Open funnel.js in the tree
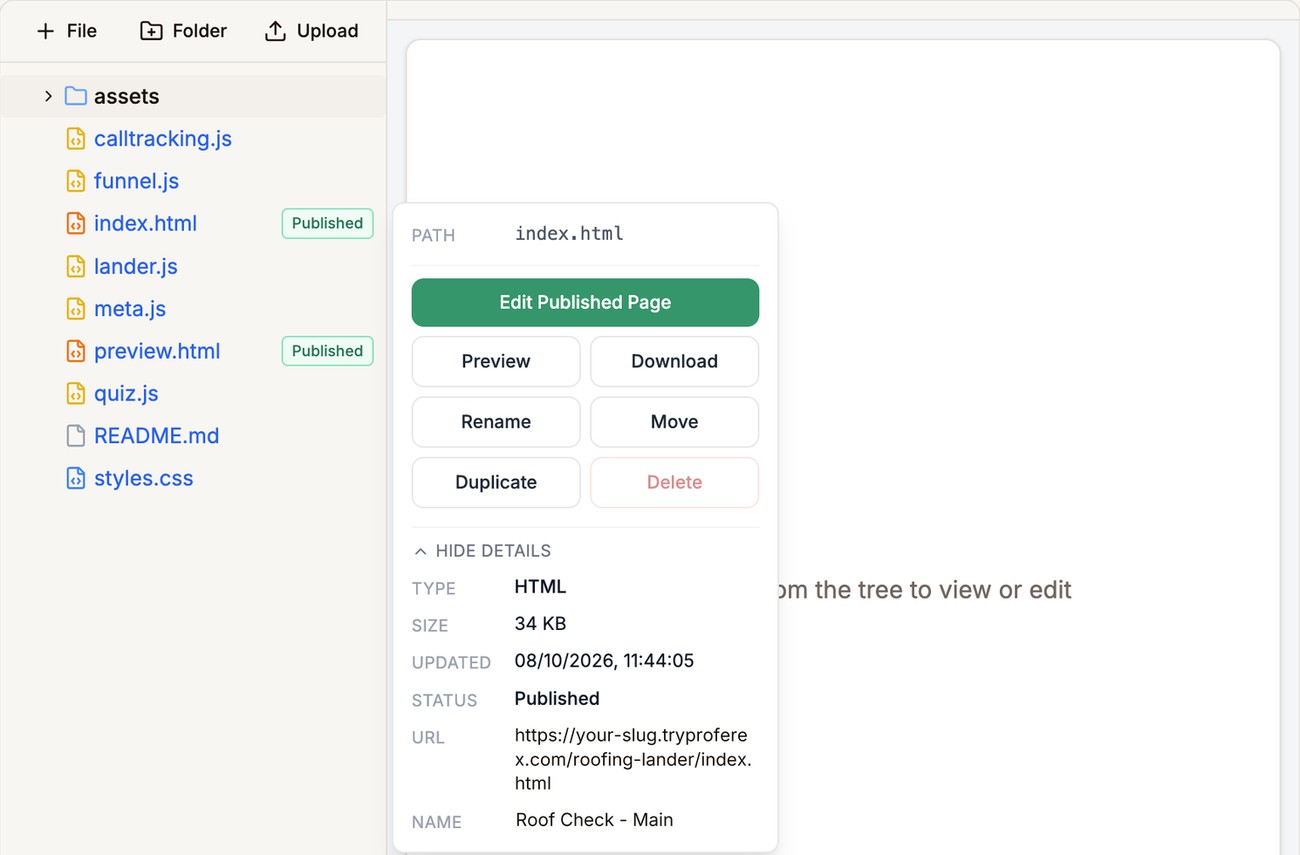This screenshot has width=1300, height=855. (x=136, y=181)
